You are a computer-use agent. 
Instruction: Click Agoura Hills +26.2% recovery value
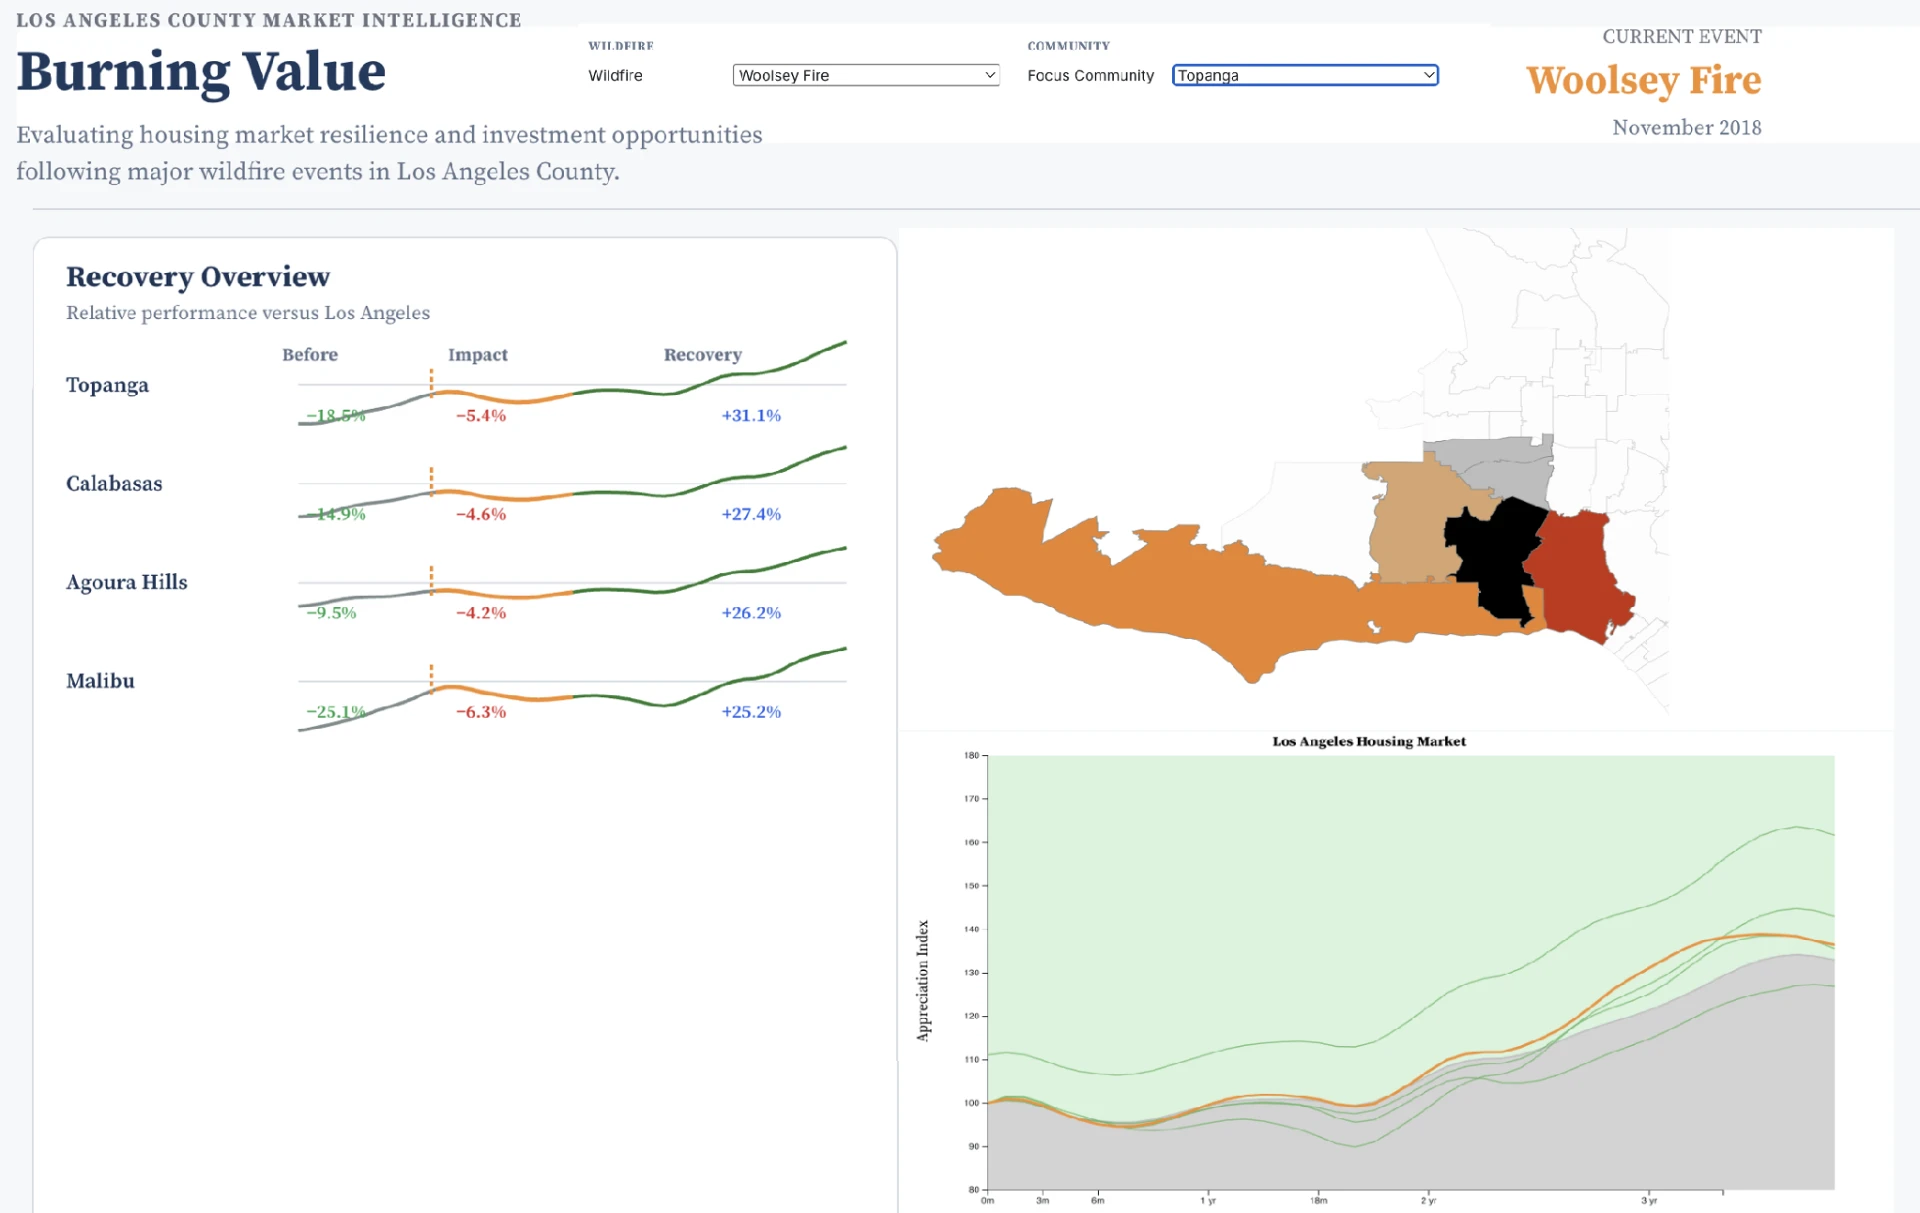point(751,613)
